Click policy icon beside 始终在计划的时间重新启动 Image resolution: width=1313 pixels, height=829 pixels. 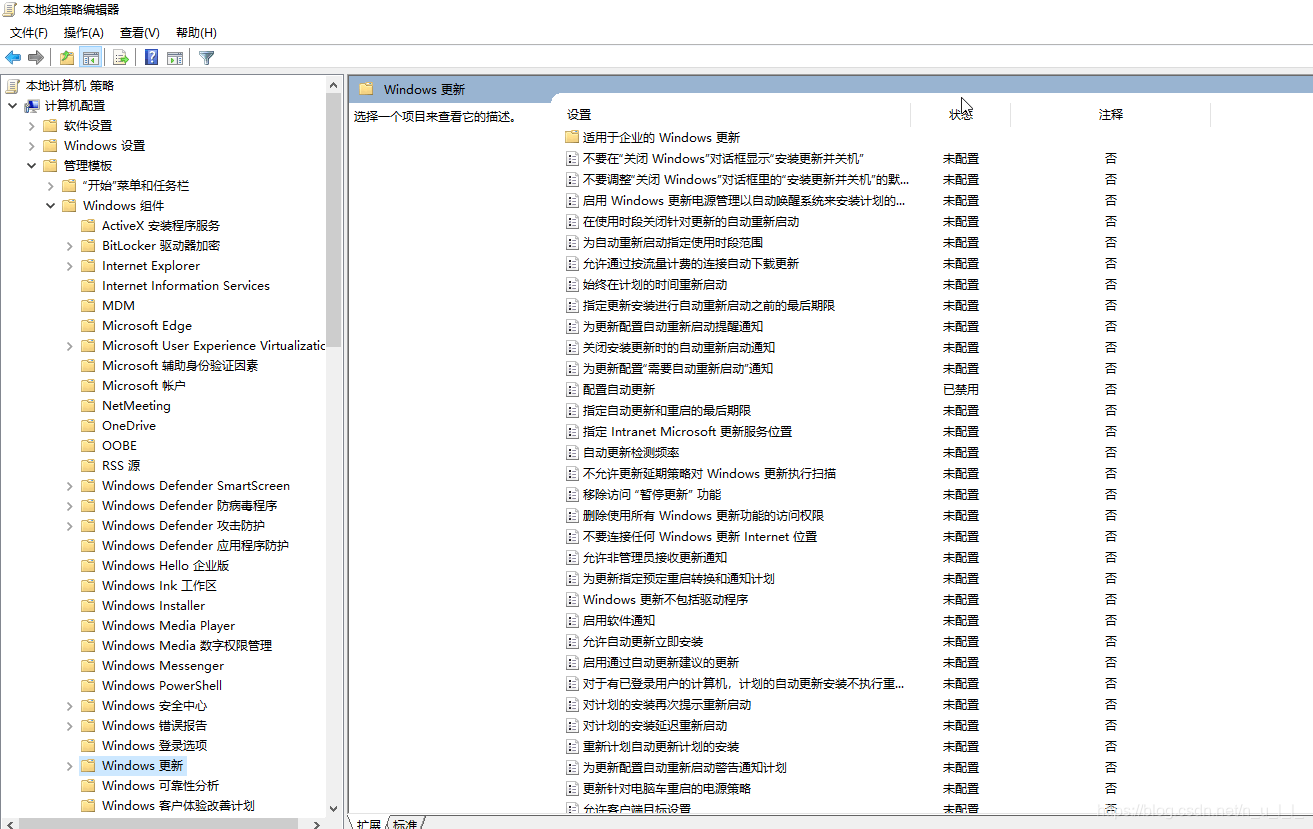[572, 284]
